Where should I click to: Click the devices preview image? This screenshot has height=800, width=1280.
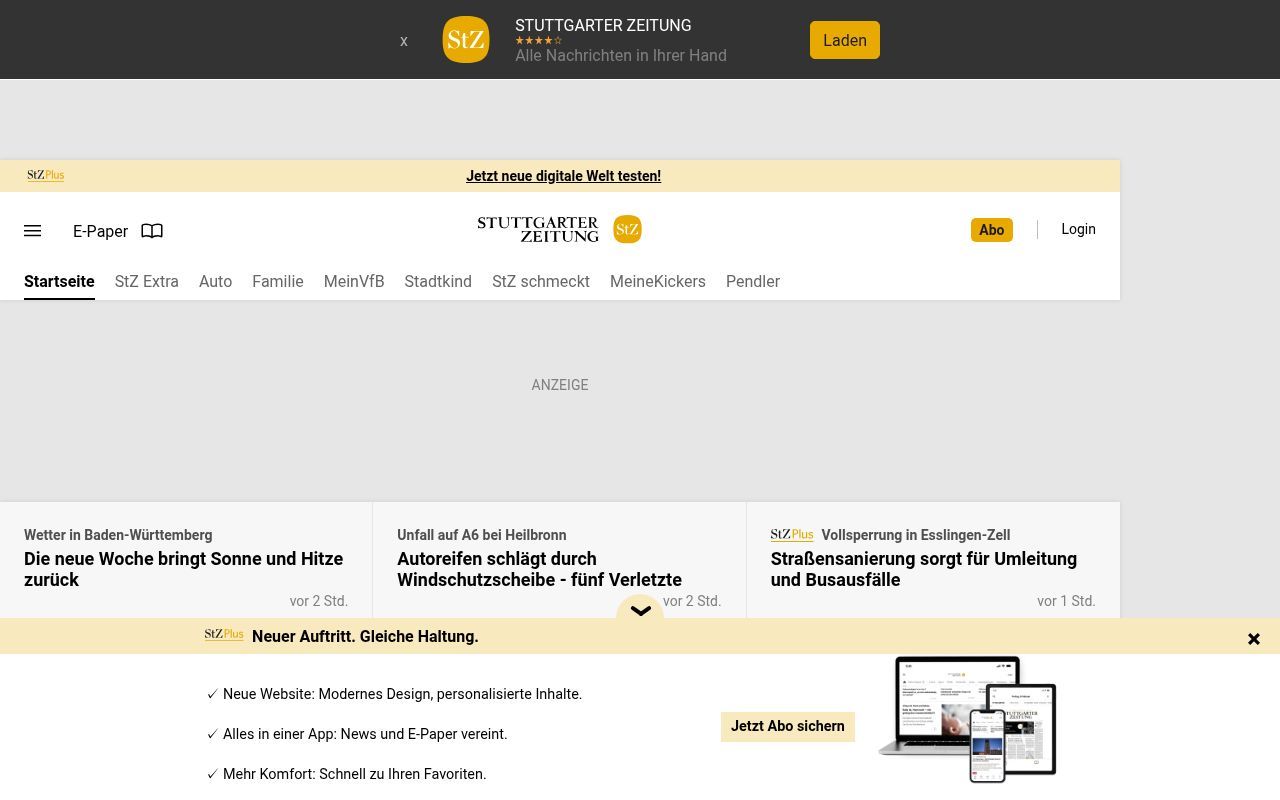[967, 719]
